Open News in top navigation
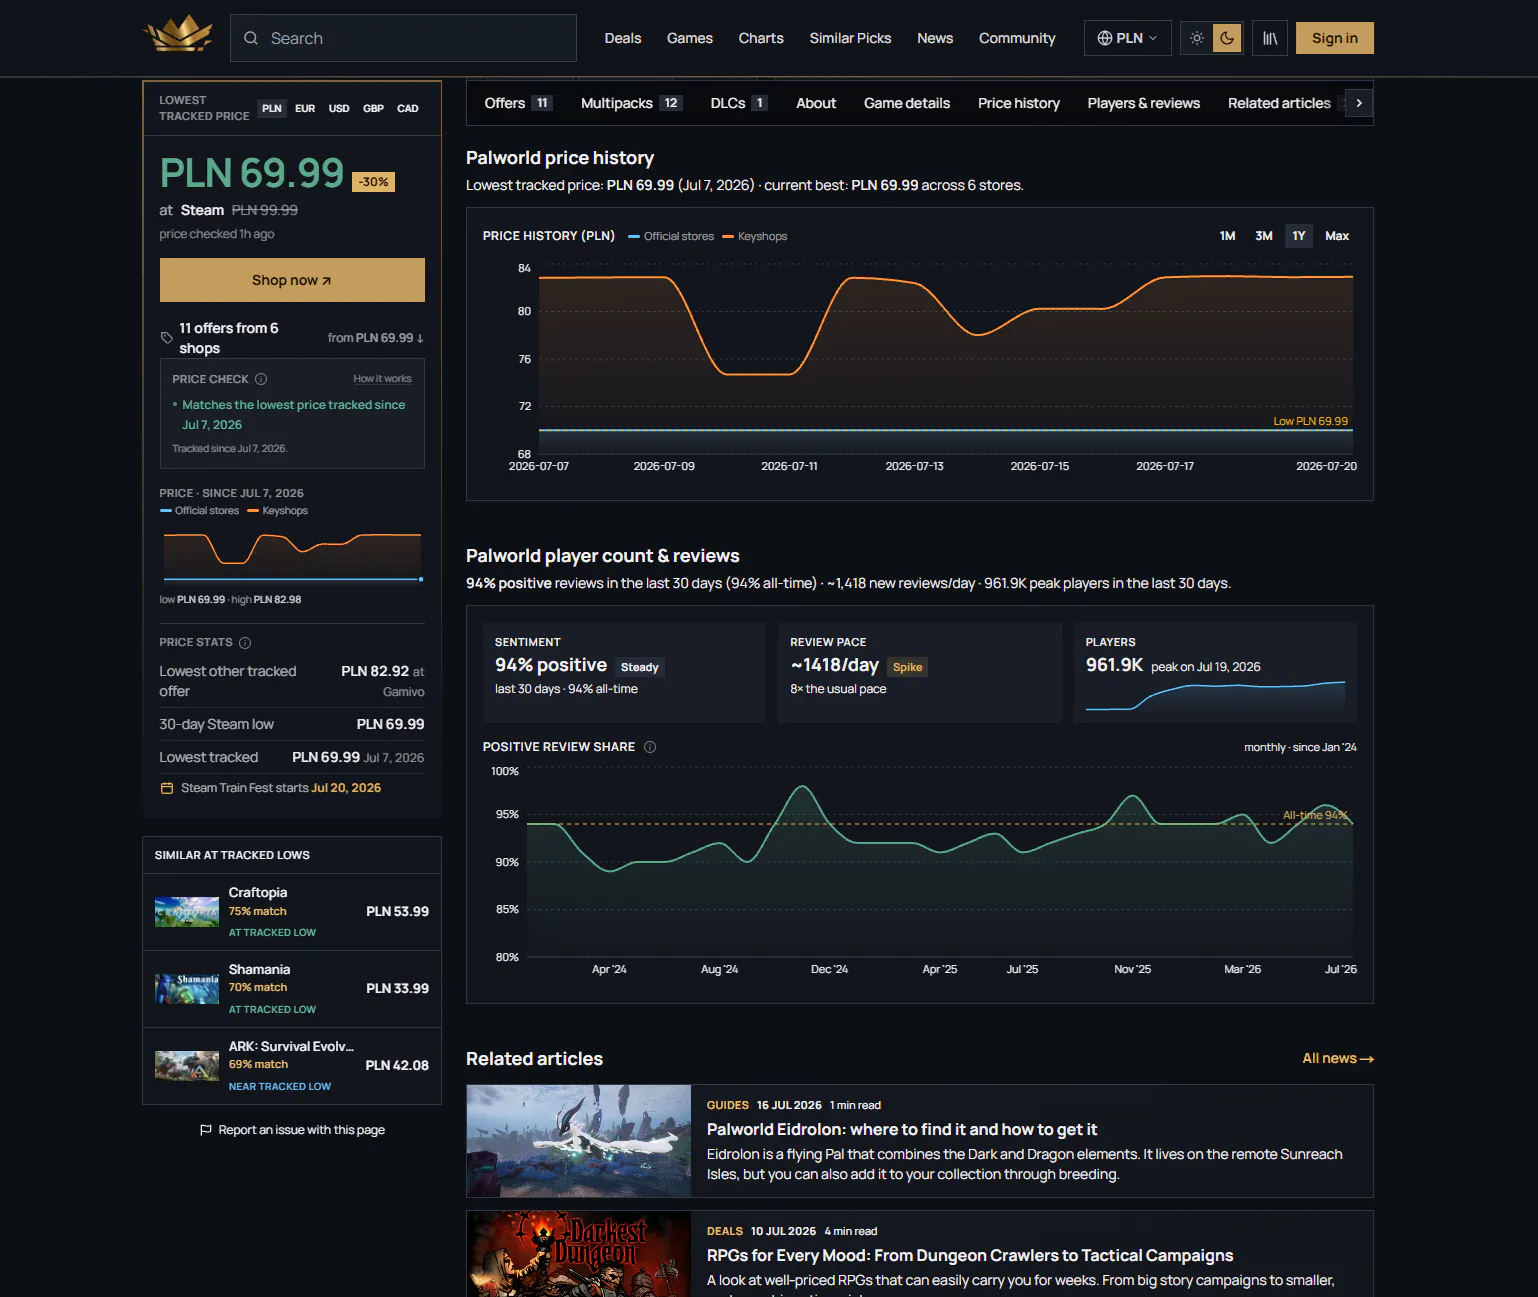Image resolution: width=1538 pixels, height=1297 pixels. pyautogui.click(x=935, y=38)
